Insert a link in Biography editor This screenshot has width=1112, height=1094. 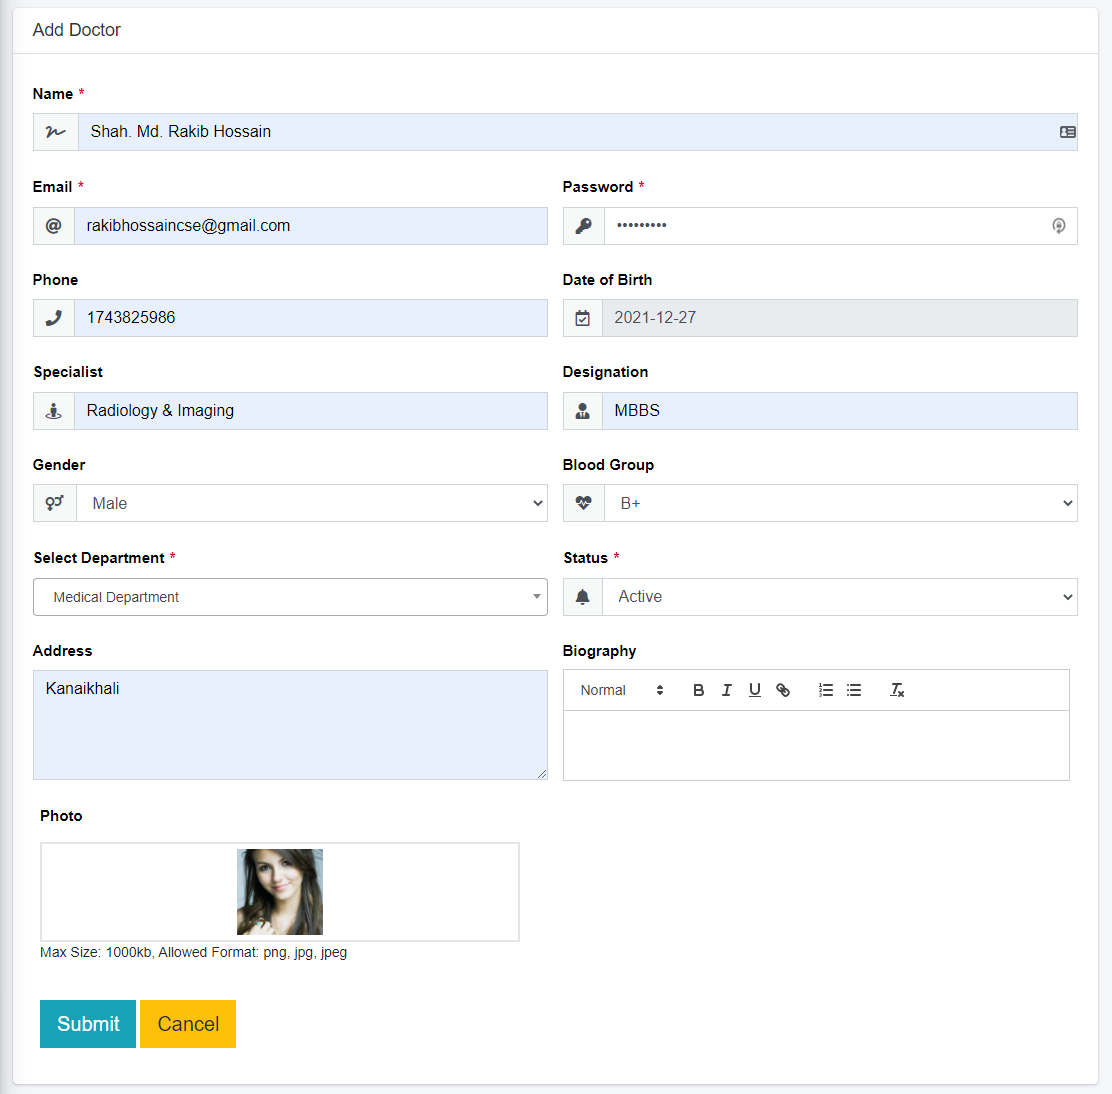(x=783, y=690)
